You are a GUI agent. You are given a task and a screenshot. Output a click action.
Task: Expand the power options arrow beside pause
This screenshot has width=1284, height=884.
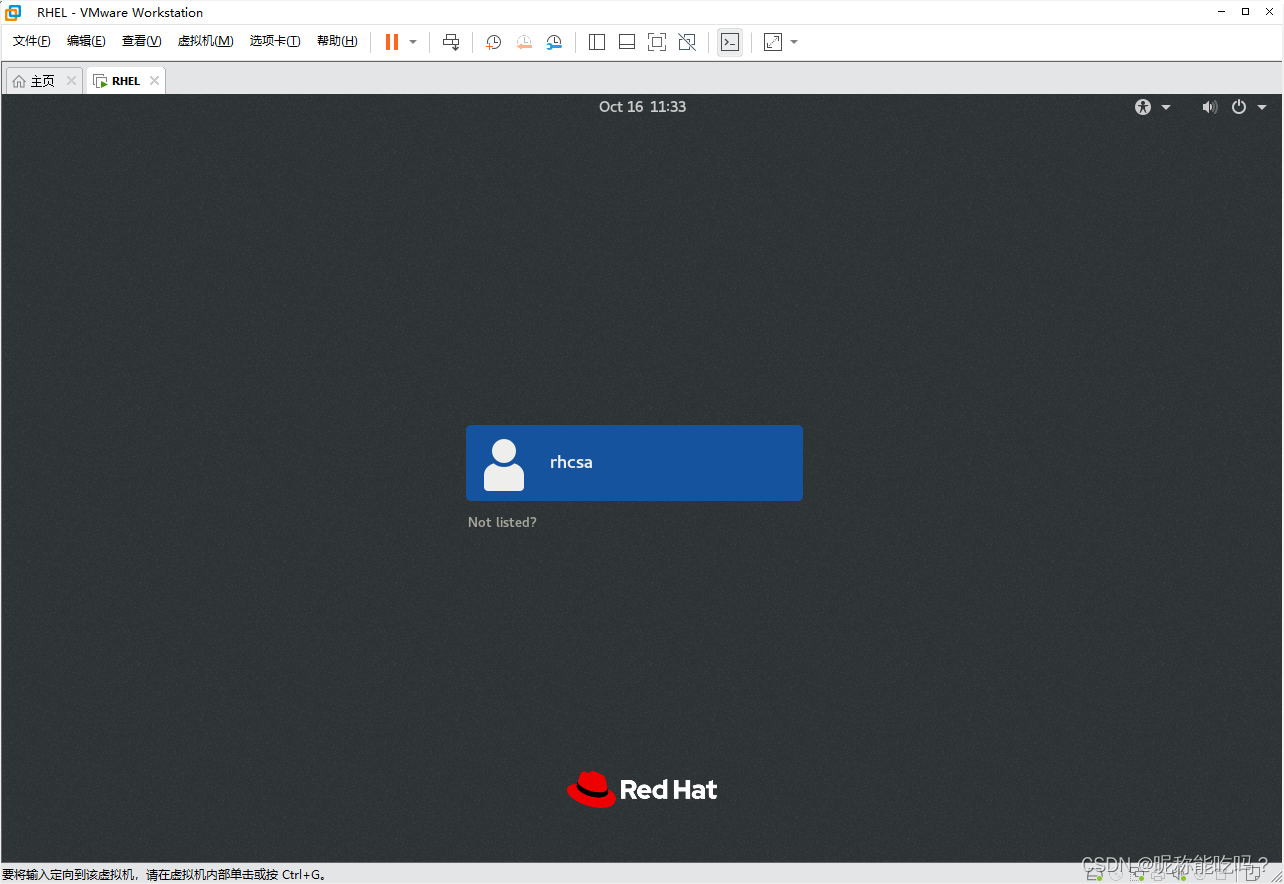coord(413,42)
